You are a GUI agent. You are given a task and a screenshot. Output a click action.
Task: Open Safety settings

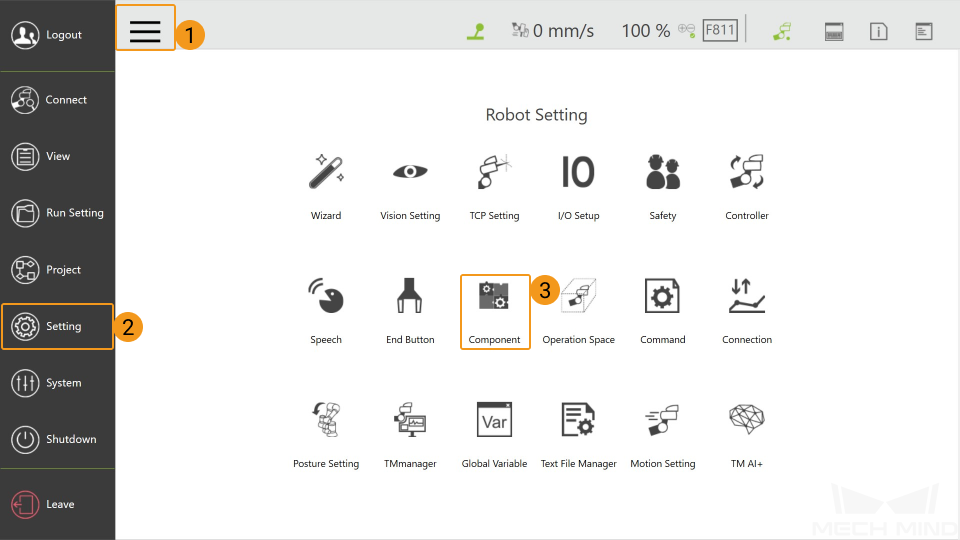tap(662, 187)
